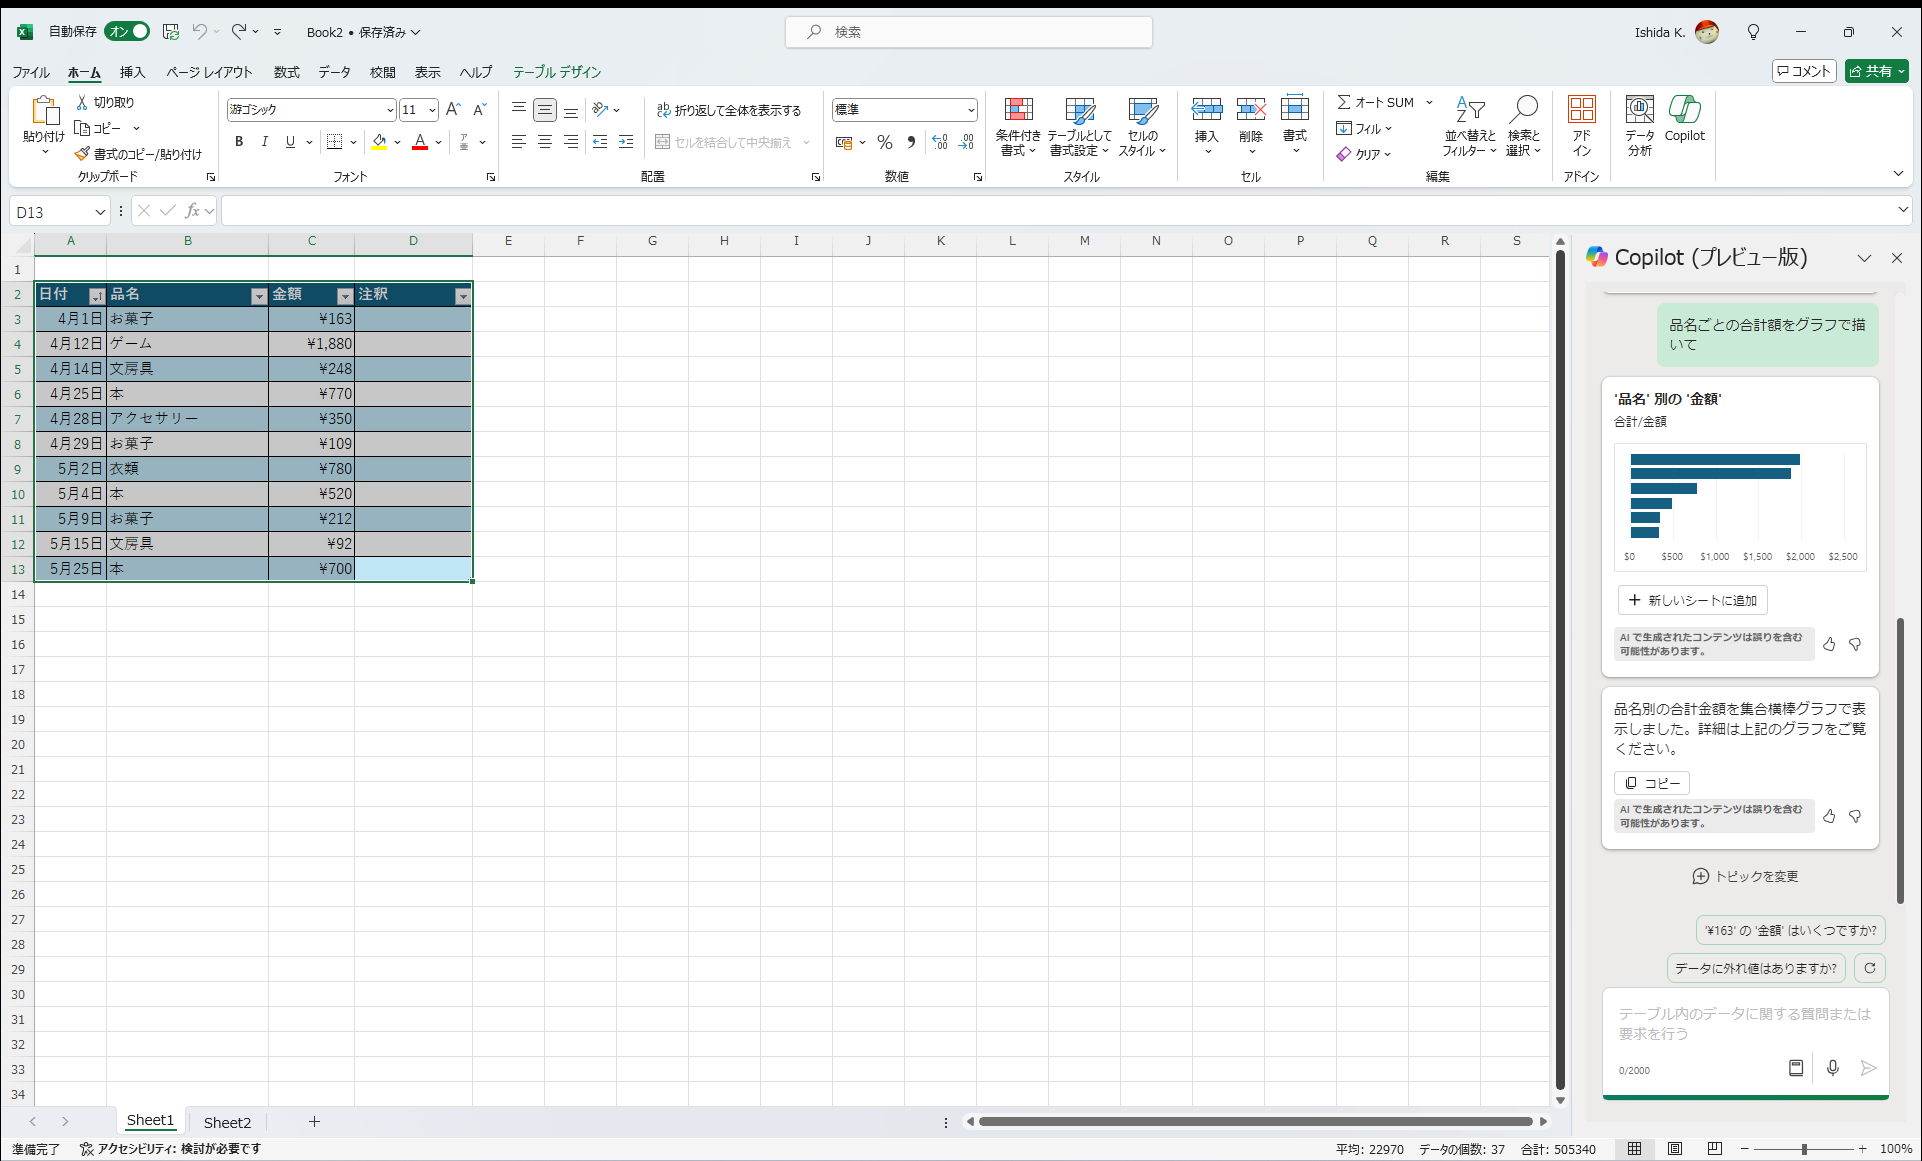Open the 品名 column filter dropdown
The image size is (1922, 1161).
point(259,295)
